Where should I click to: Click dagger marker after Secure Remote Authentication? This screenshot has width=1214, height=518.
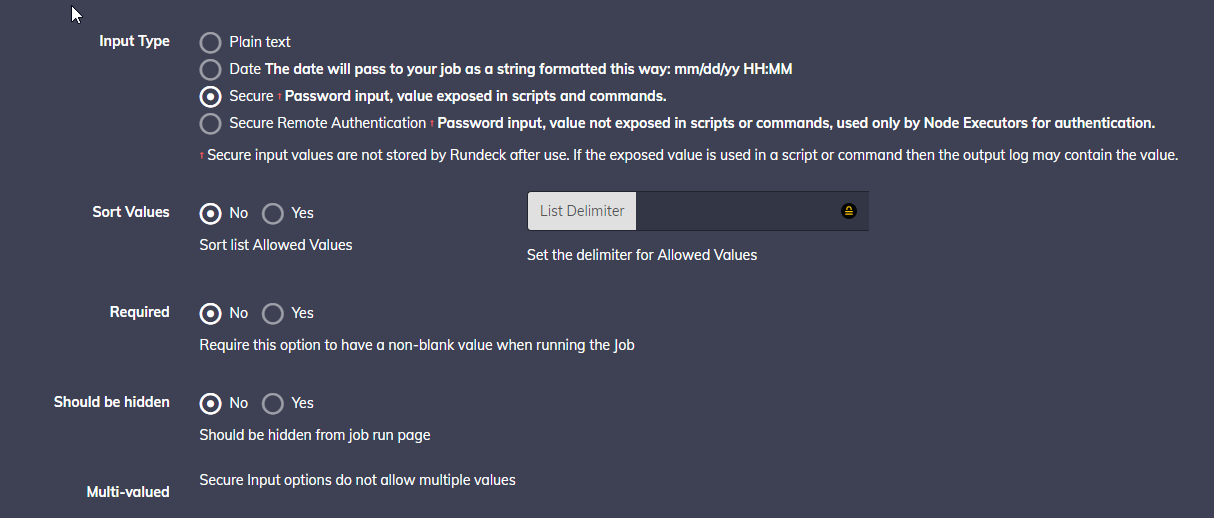(432, 124)
